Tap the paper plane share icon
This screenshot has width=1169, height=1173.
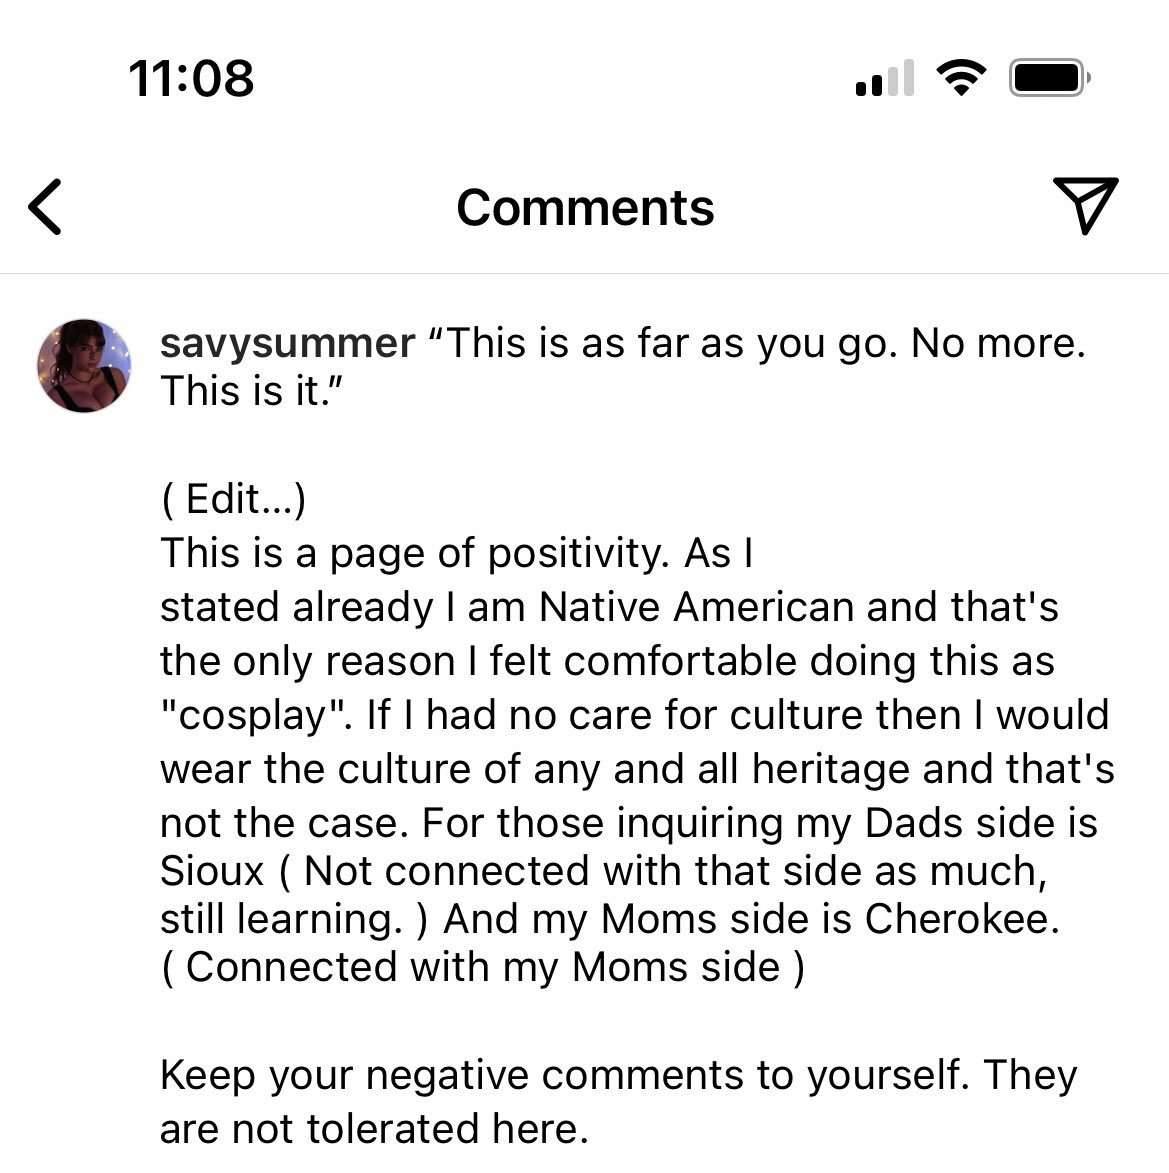(x=1085, y=205)
